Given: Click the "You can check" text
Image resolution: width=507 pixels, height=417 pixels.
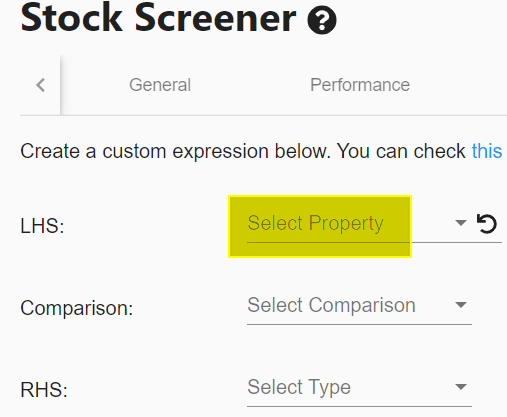Looking at the screenshot, I should [x=401, y=152].
